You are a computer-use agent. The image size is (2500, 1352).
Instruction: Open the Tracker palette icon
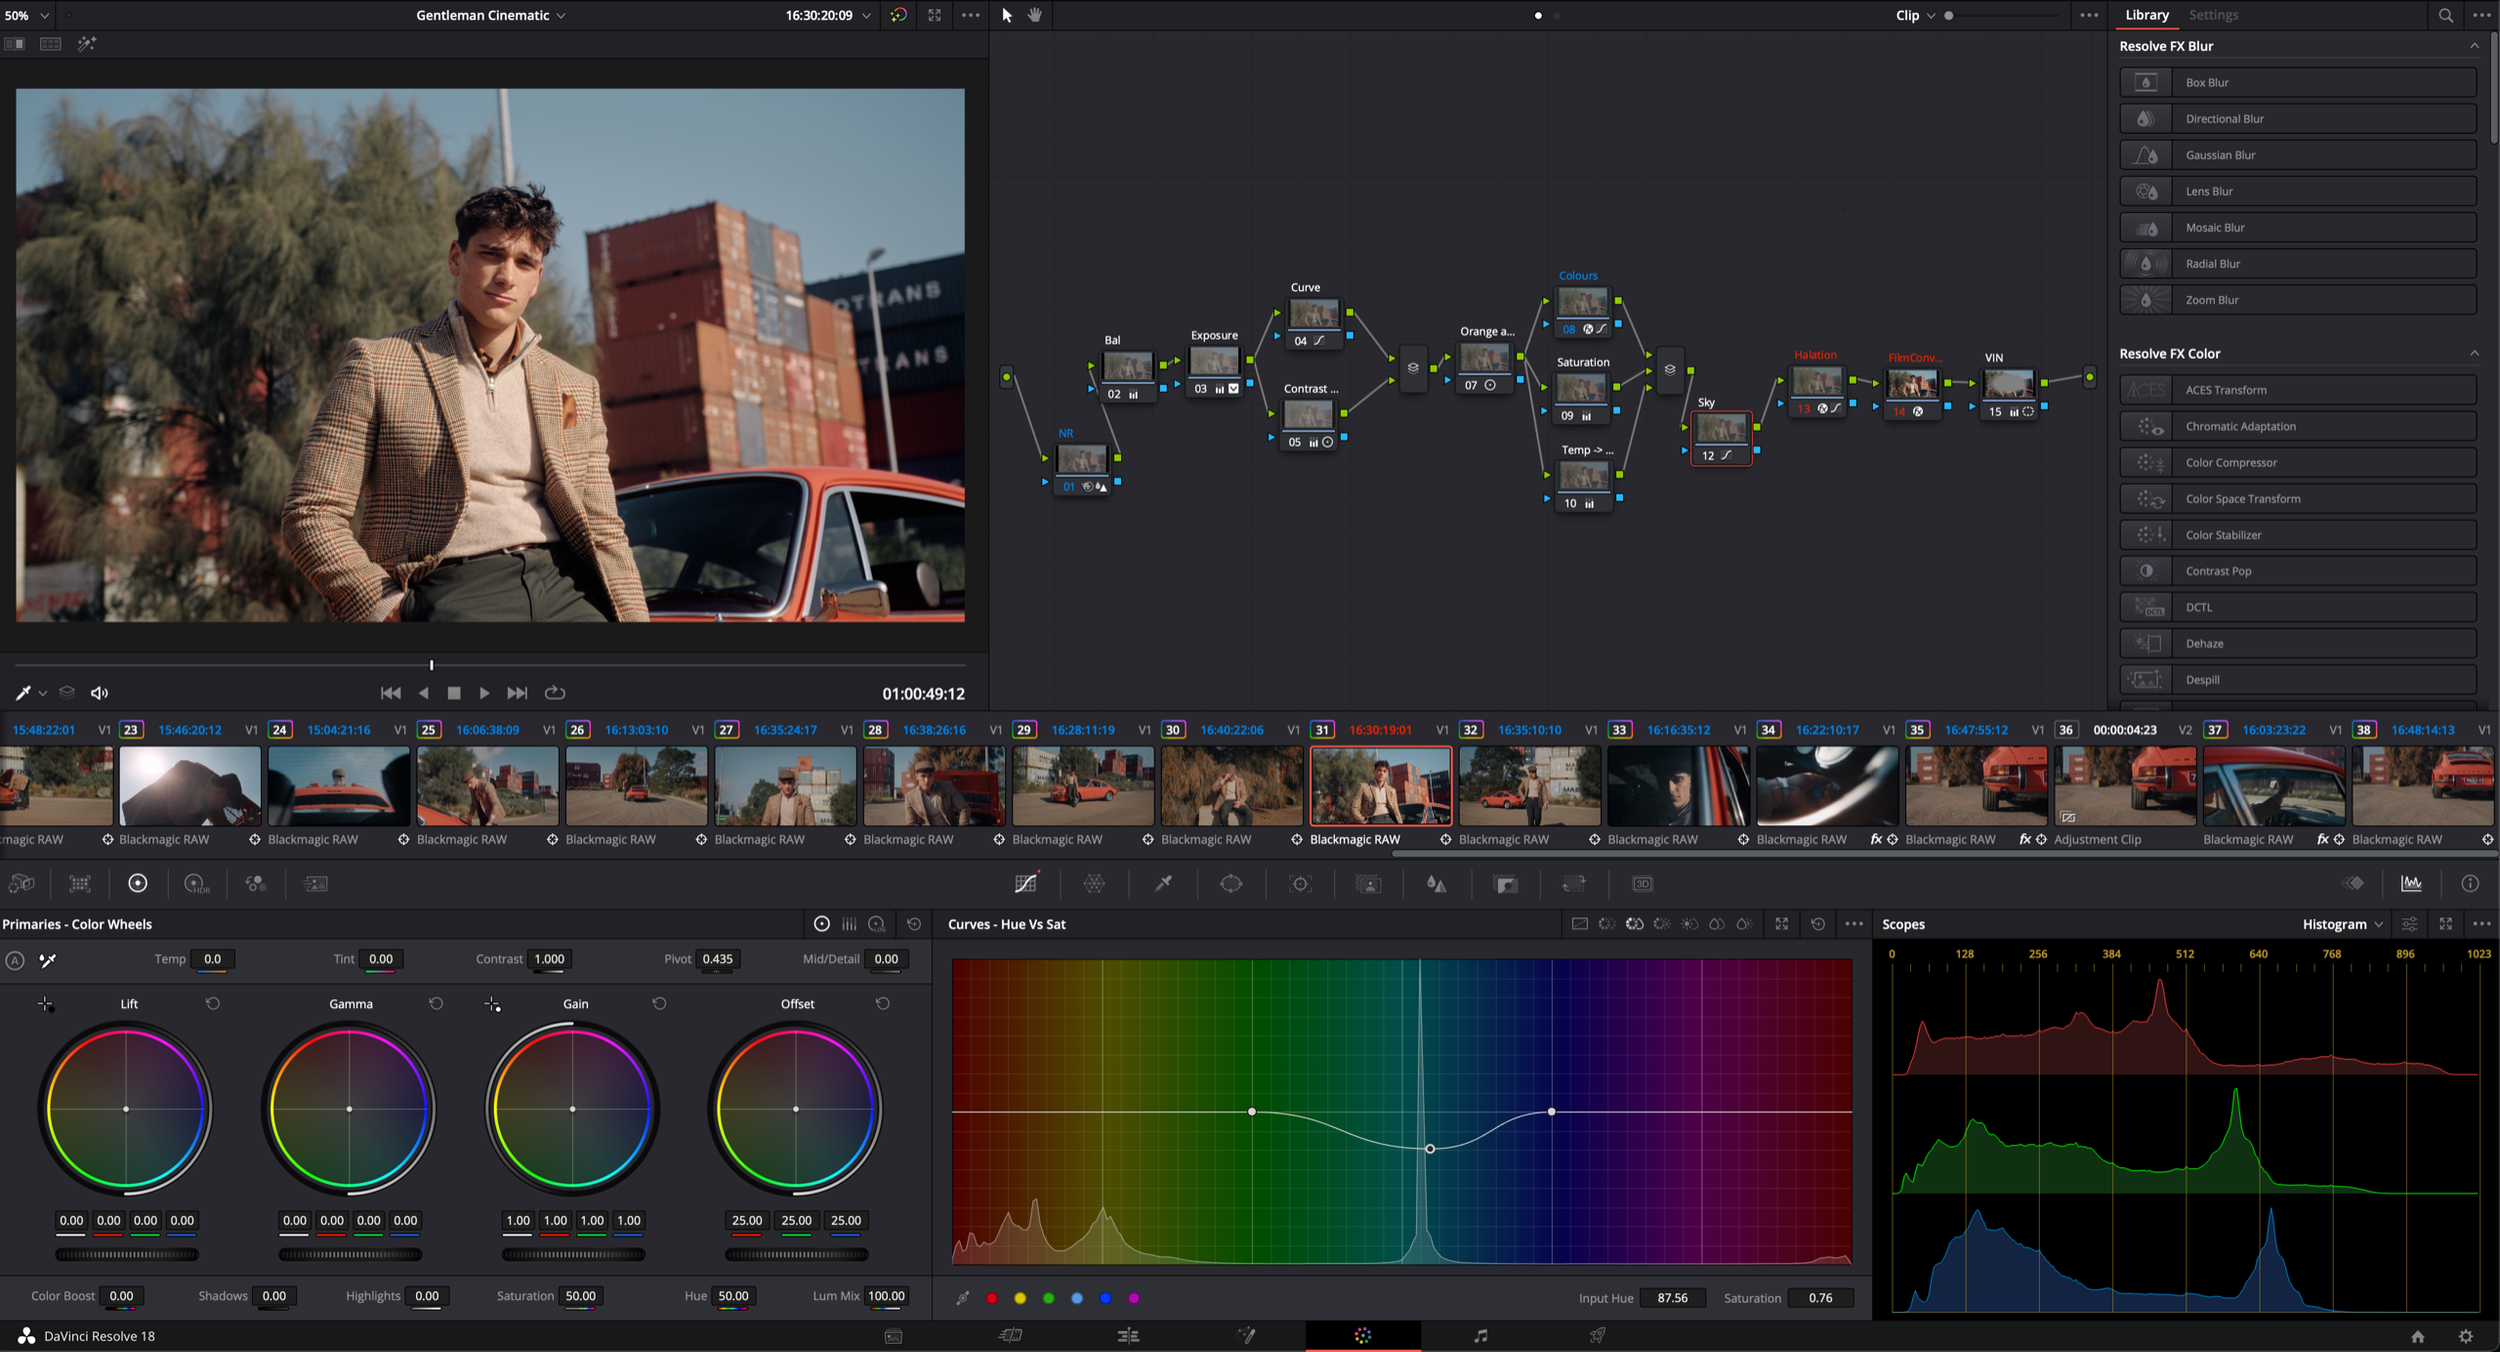pos(1300,884)
